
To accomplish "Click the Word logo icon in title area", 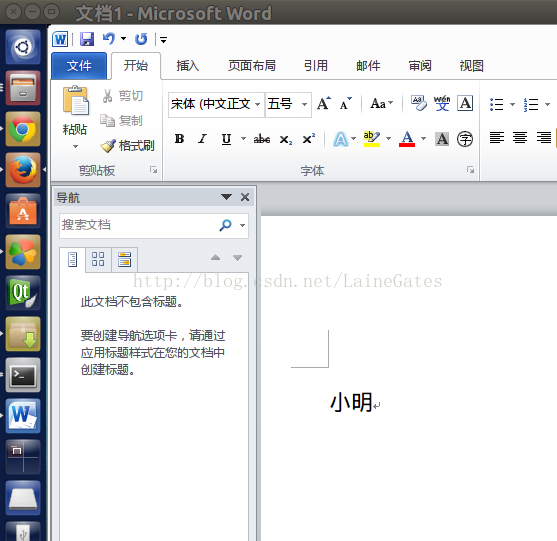I will tap(60, 39).
